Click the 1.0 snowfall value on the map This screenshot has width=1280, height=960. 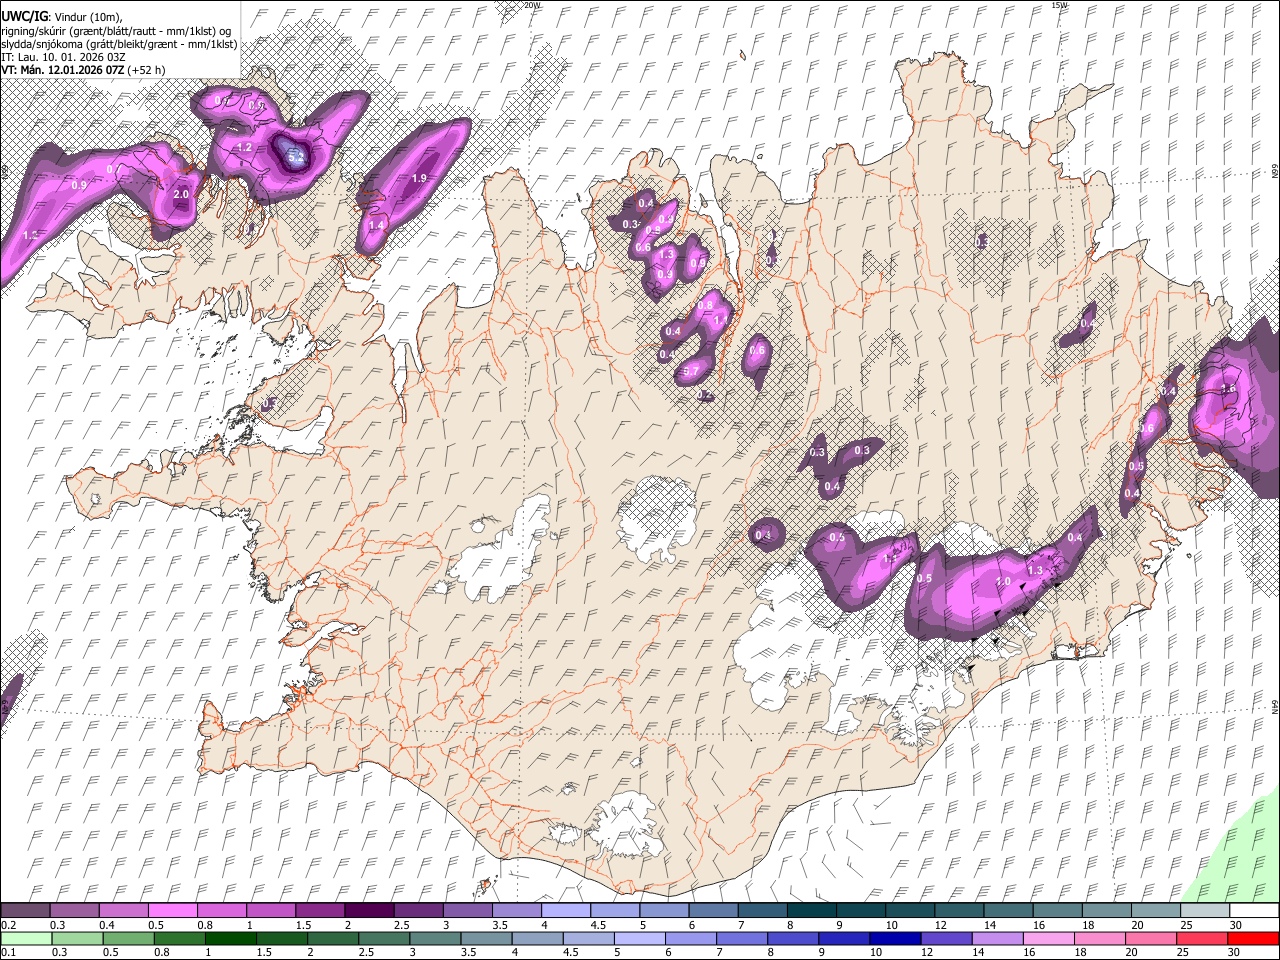(1003, 581)
